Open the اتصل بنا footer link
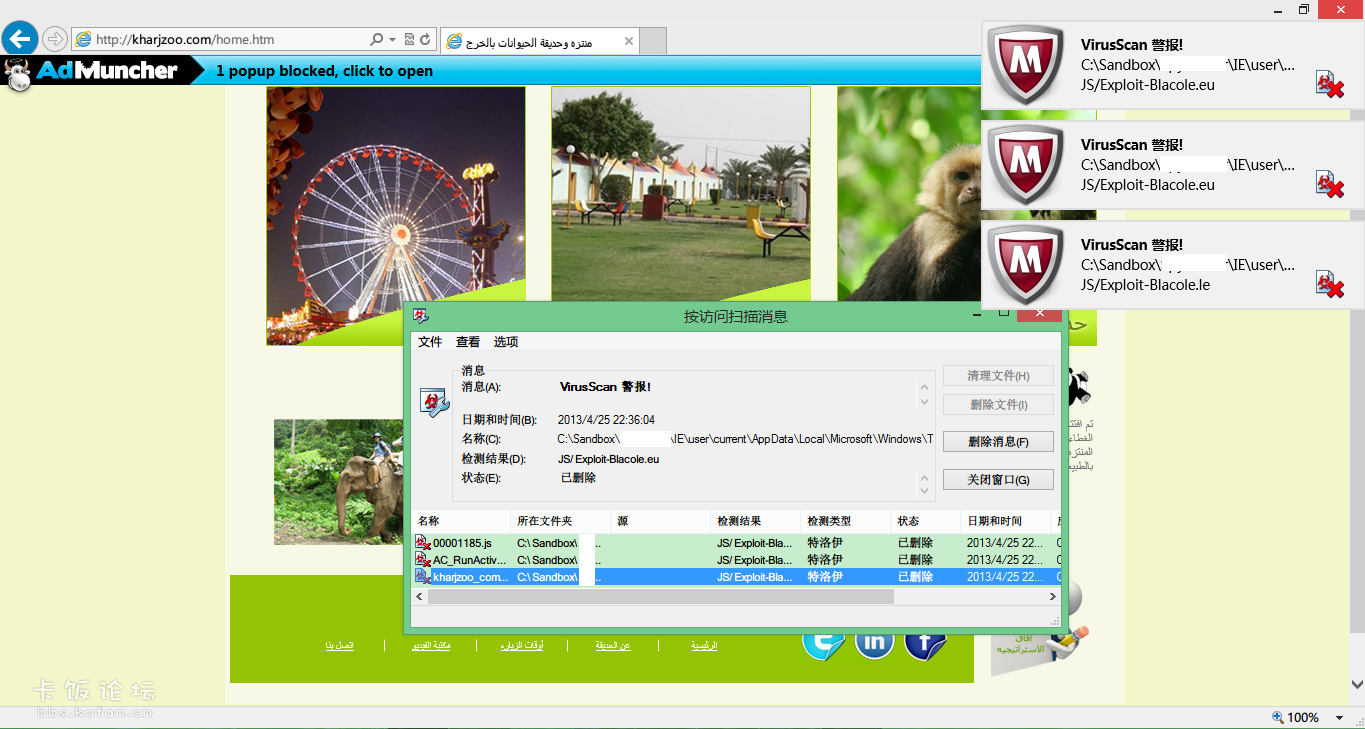Image resolution: width=1365 pixels, height=729 pixels. pyautogui.click(x=339, y=646)
